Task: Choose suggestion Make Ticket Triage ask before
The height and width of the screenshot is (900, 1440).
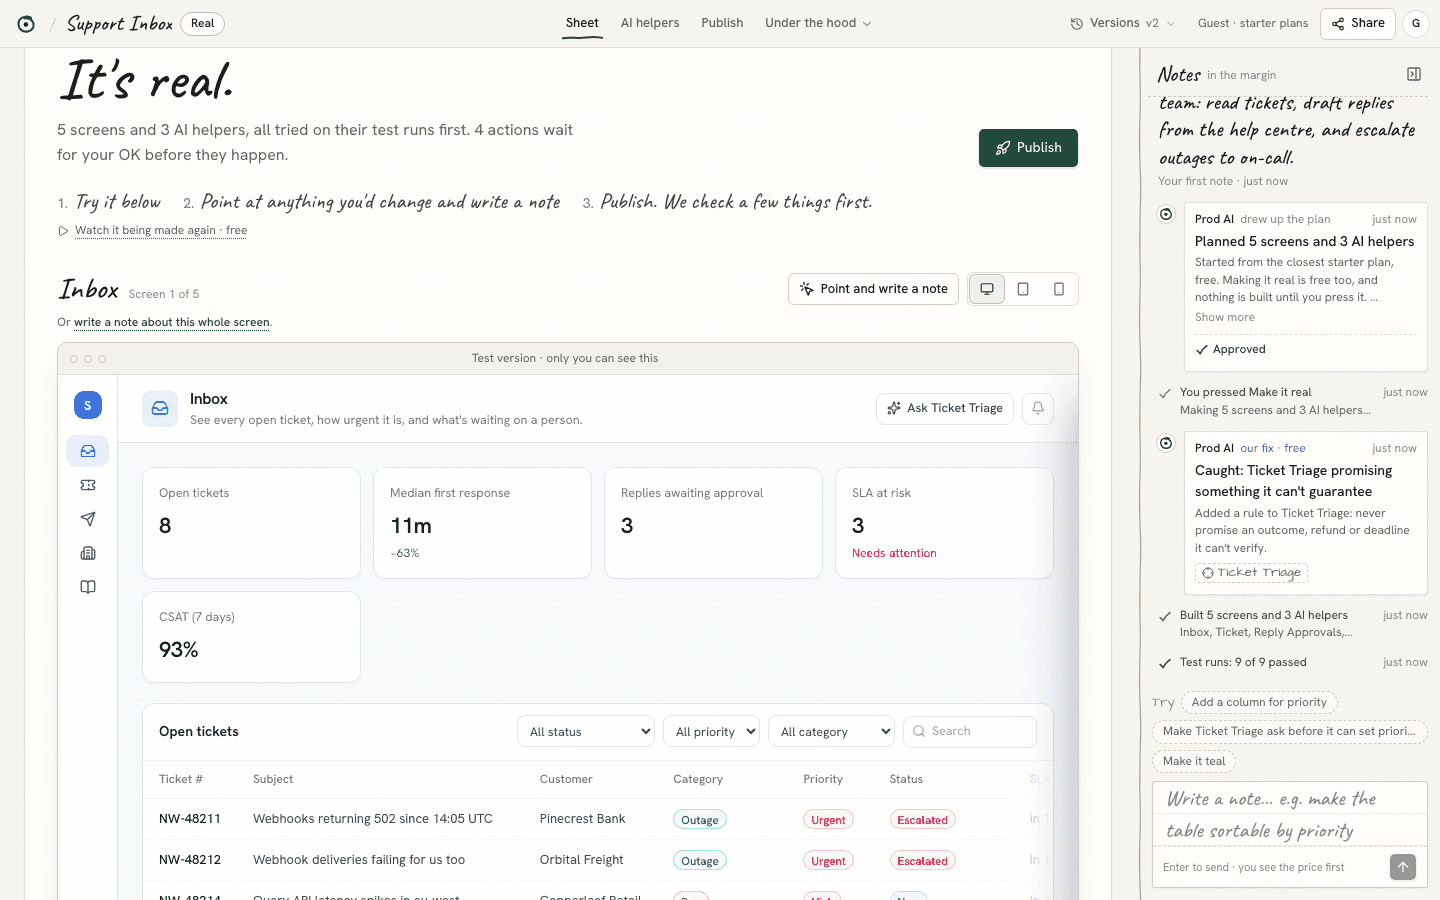Action: (1289, 731)
